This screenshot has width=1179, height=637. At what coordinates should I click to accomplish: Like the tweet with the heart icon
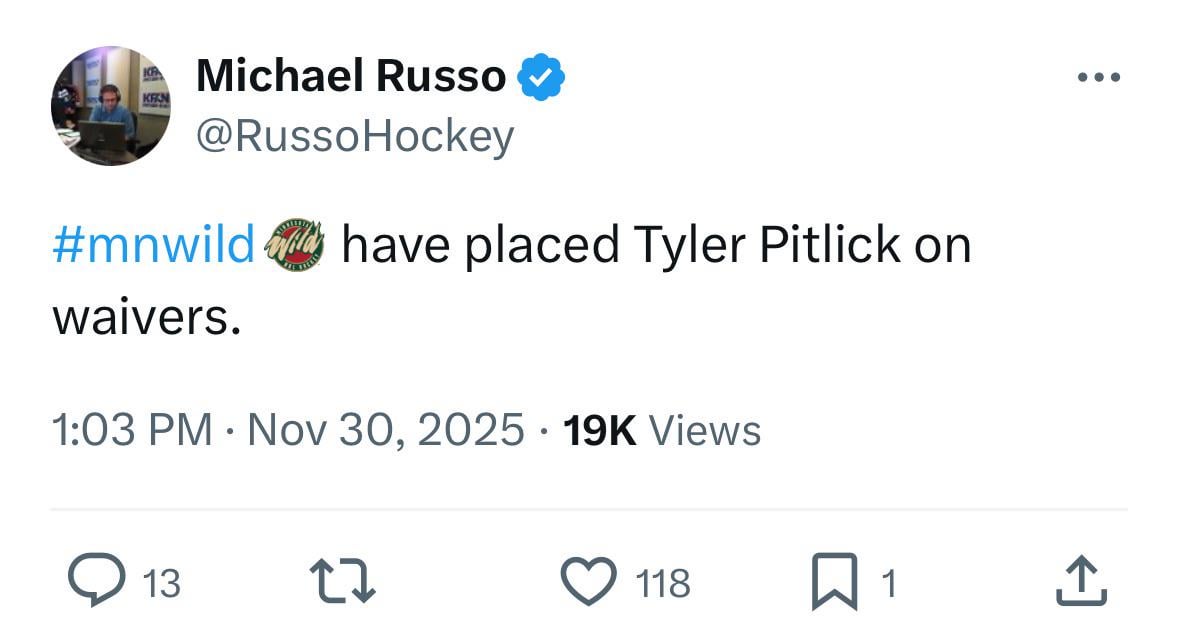pos(591,580)
